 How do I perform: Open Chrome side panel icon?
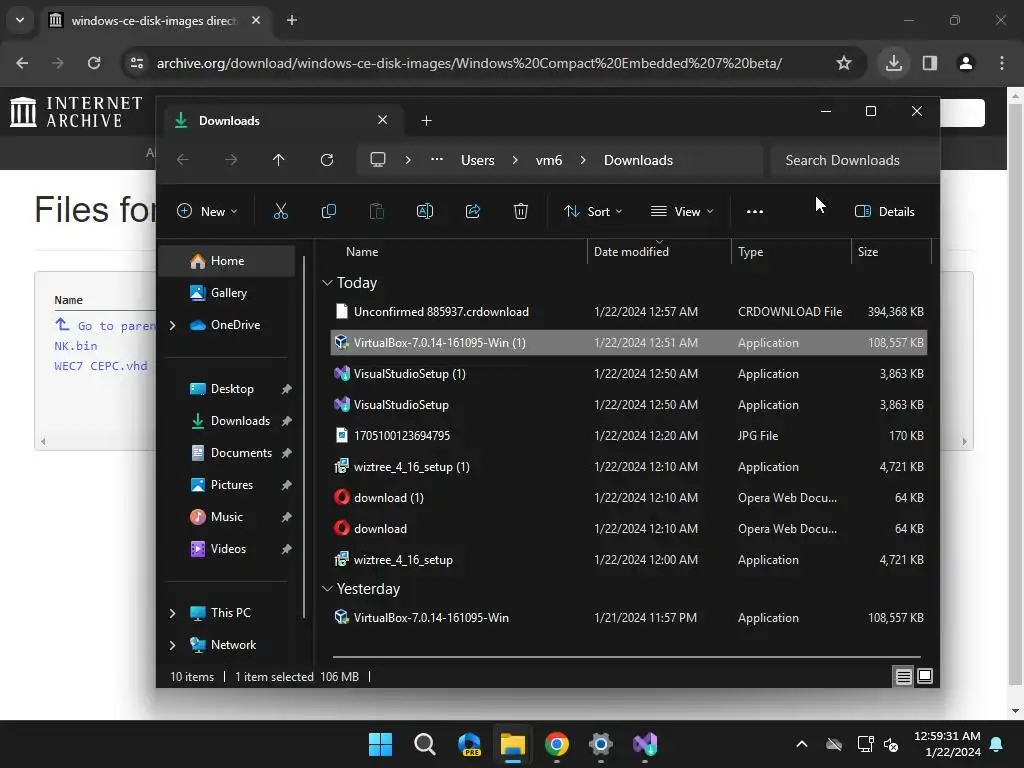(930, 63)
